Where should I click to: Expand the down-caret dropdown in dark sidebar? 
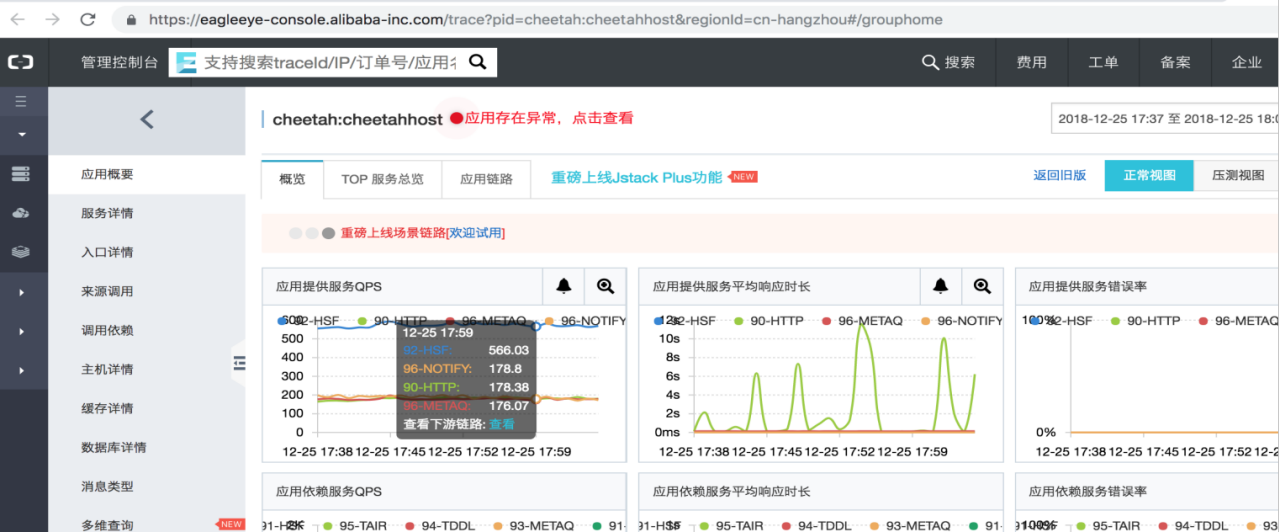tap(21, 134)
